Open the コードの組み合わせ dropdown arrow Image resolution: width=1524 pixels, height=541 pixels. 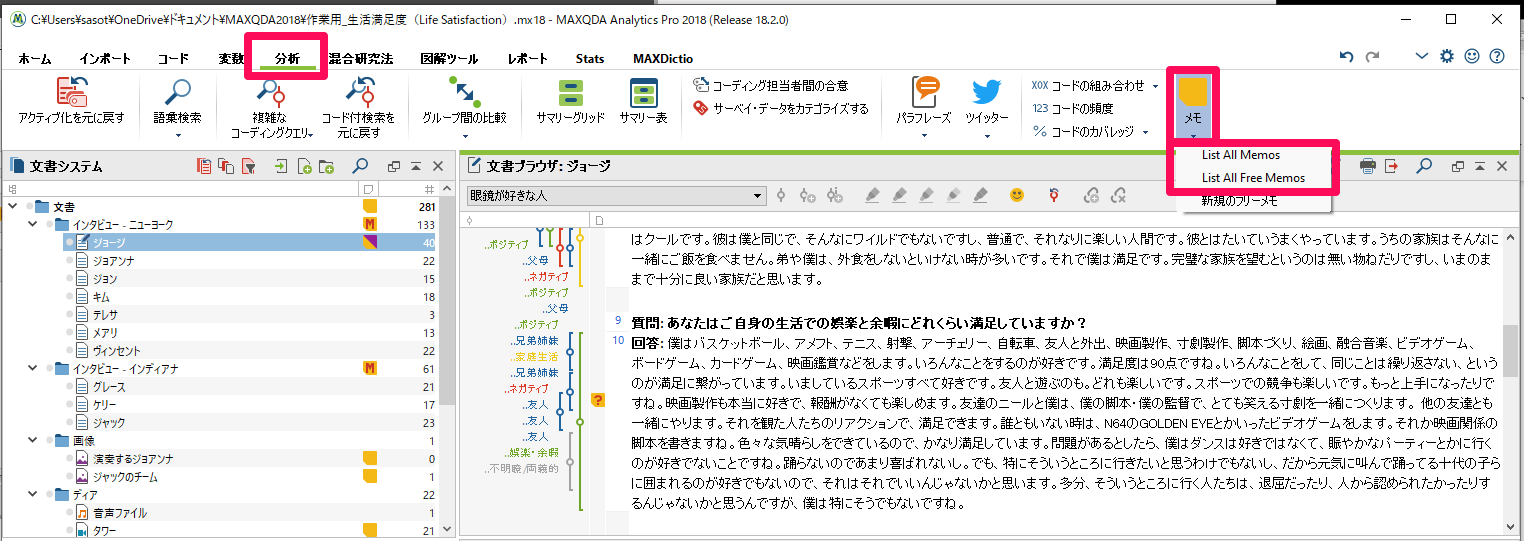click(1156, 86)
